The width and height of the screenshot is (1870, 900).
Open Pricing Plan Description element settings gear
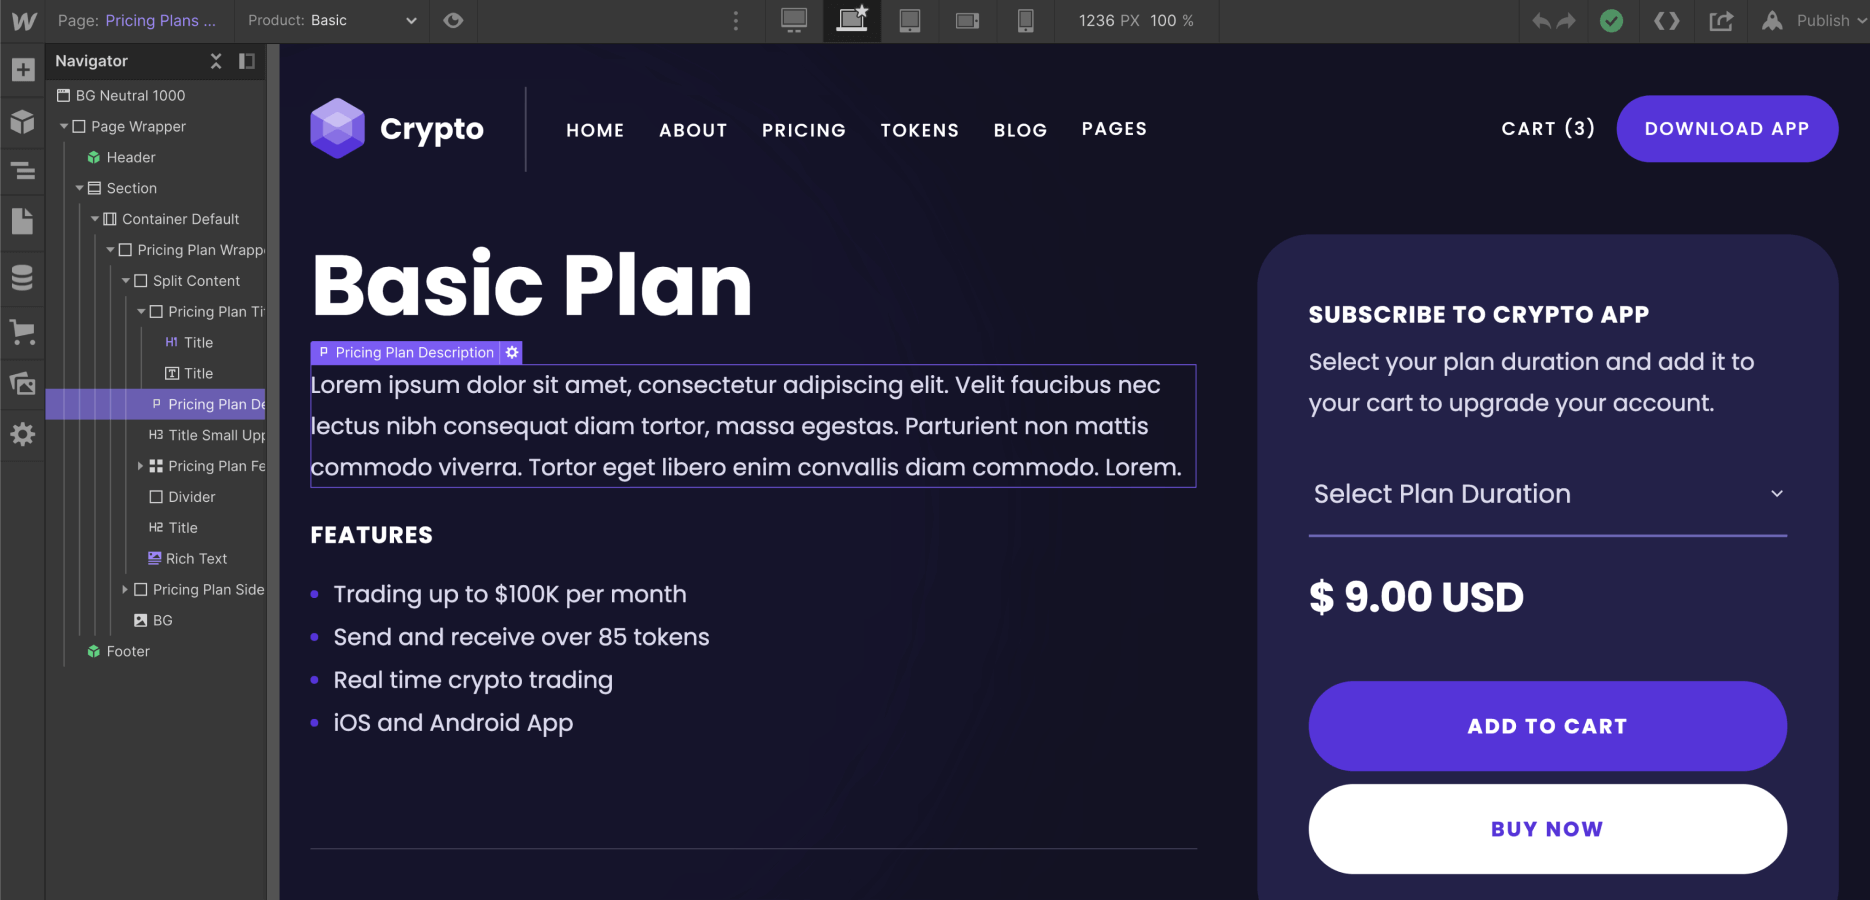511,352
